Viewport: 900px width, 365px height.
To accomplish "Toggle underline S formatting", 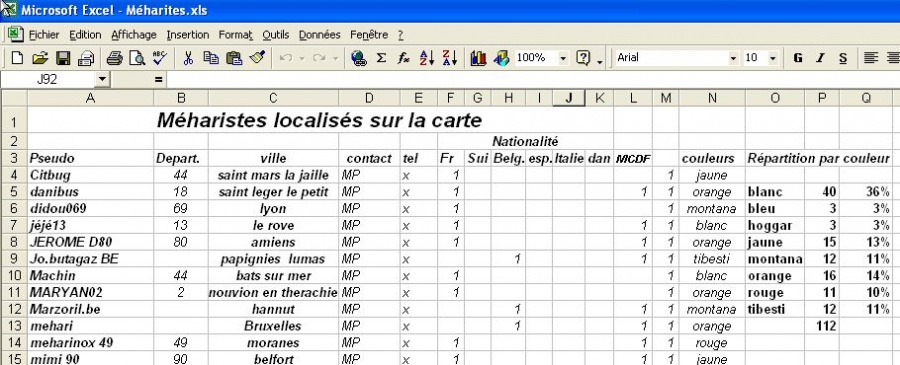I will click(x=843, y=58).
